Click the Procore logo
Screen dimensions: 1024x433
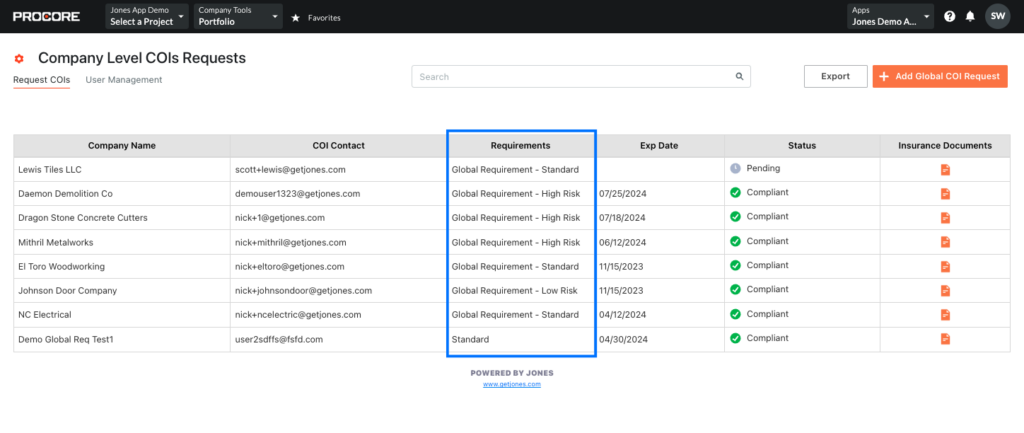click(x=46, y=16)
